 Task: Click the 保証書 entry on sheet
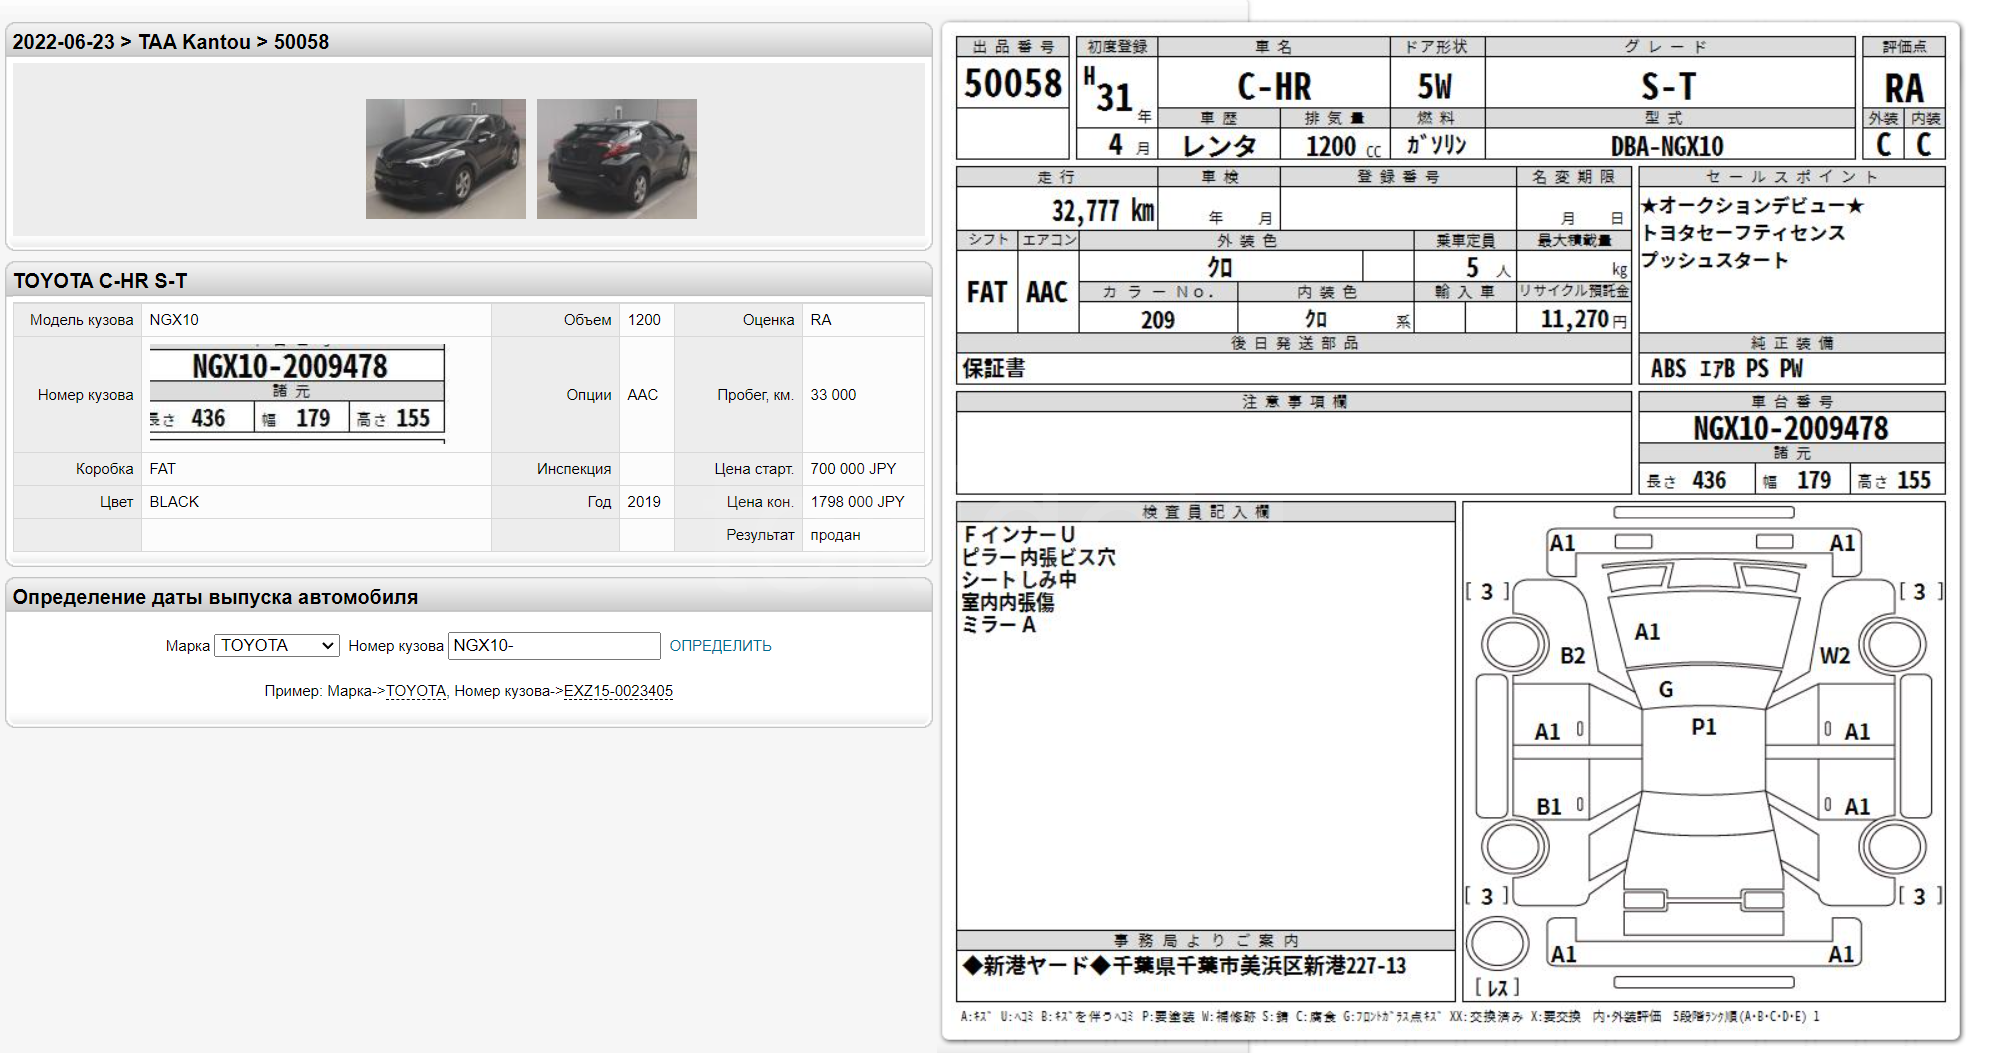coord(994,369)
